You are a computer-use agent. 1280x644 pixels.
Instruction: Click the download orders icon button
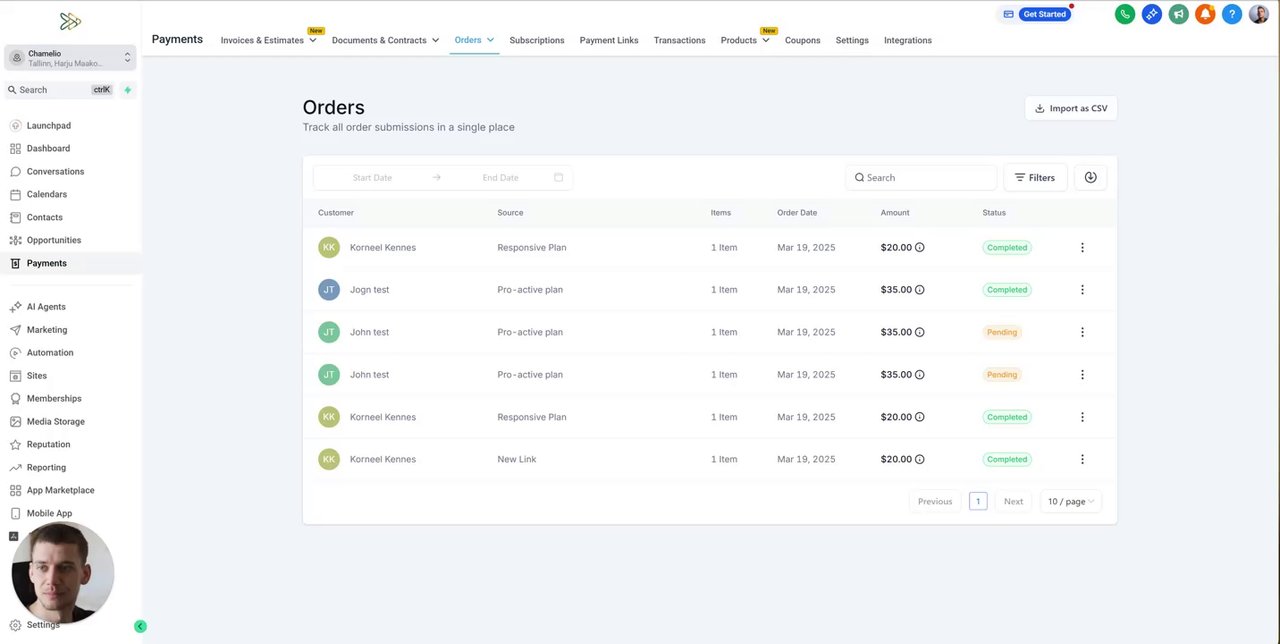(1090, 177)
